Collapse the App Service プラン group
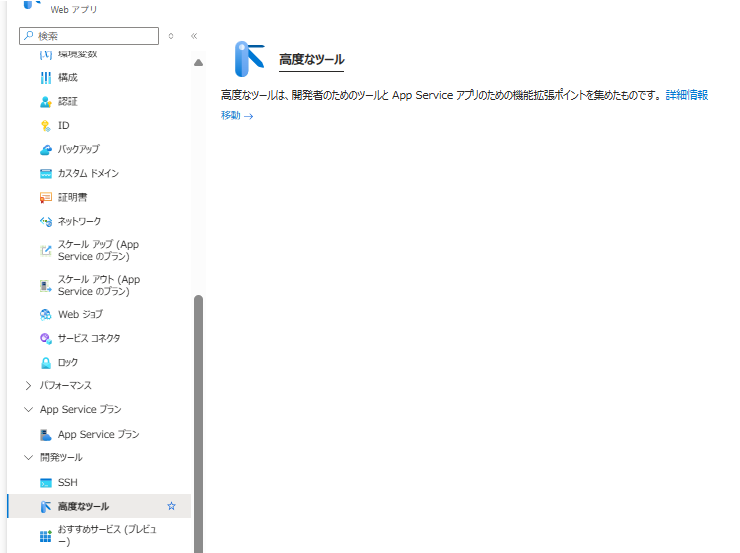 [28, 409]
